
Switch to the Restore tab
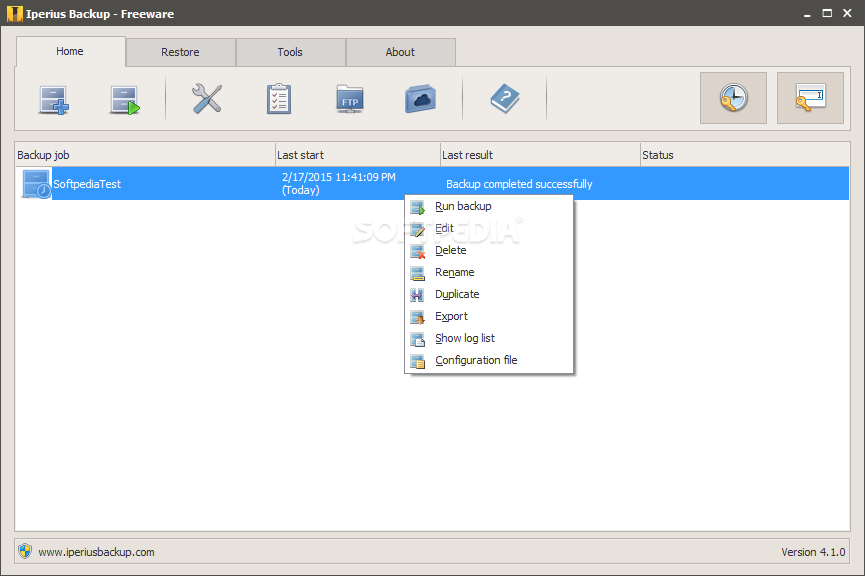tap(180, 52)
